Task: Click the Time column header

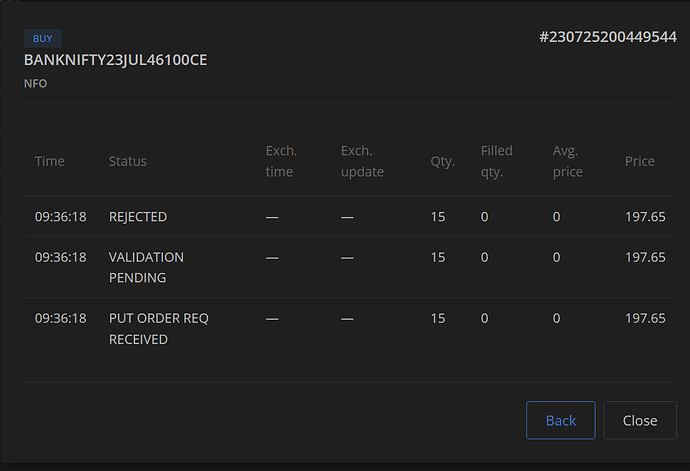Action: tap(50, 161)
